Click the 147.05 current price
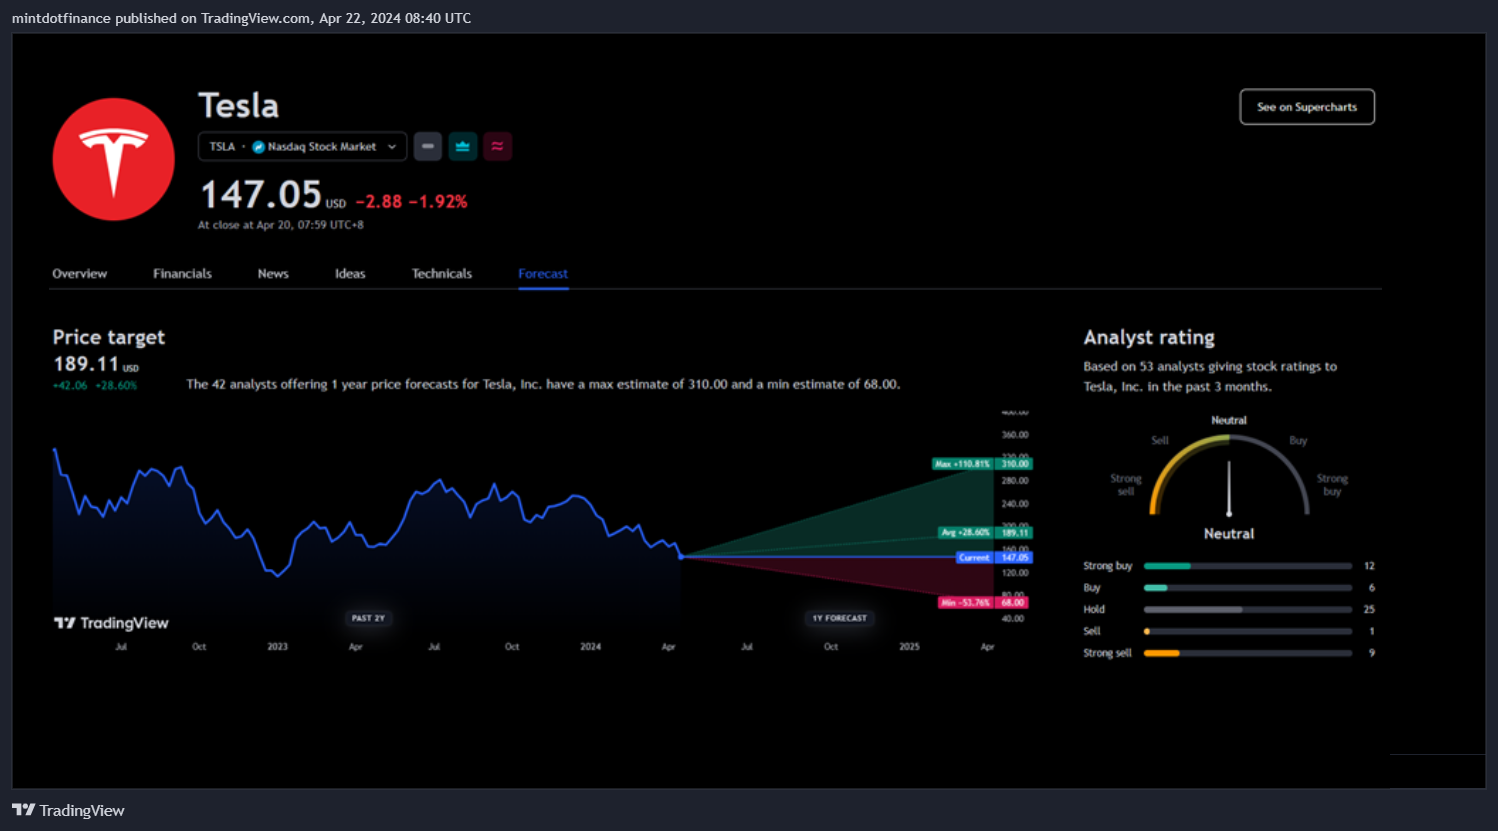This screenshot has width=1498, height=831. (x=261, y=194)
